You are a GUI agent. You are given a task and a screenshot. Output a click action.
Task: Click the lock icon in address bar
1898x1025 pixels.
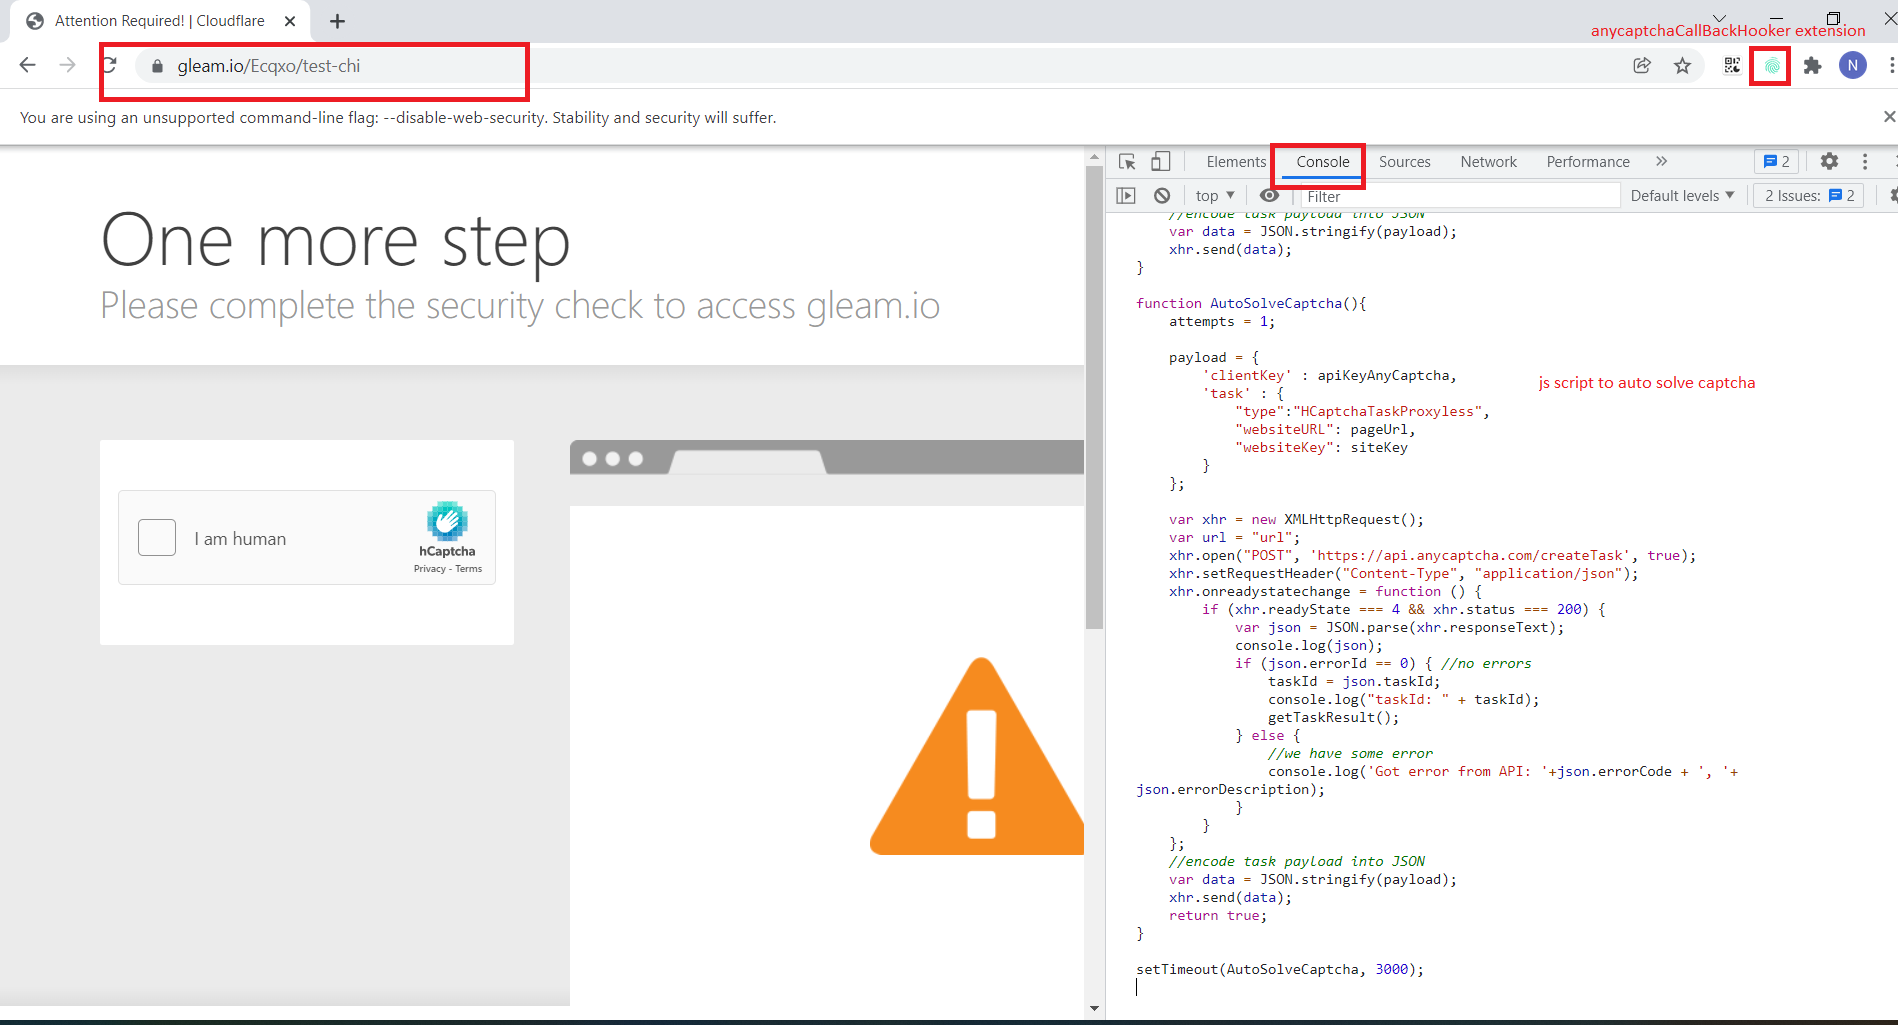tap(157, 66)
